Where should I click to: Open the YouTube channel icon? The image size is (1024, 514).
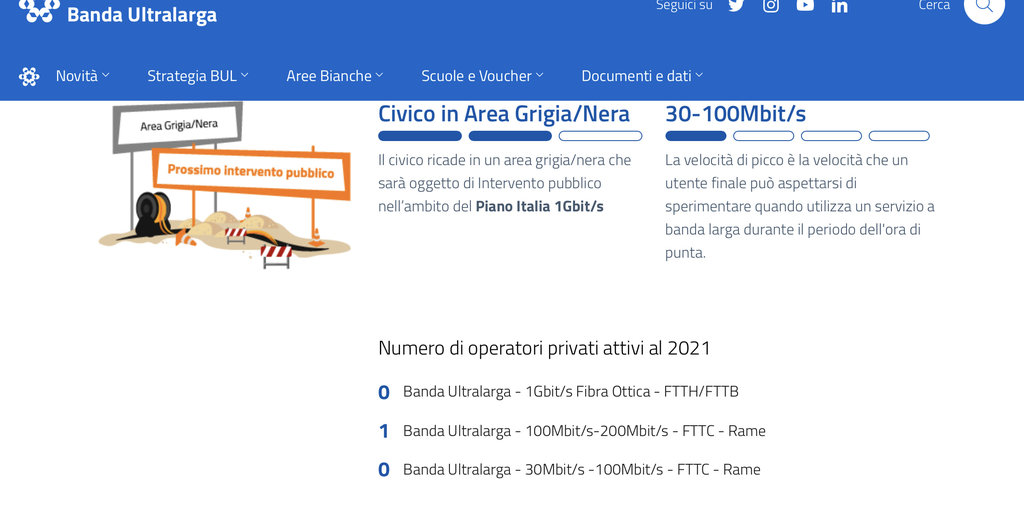tap(805, 6)
